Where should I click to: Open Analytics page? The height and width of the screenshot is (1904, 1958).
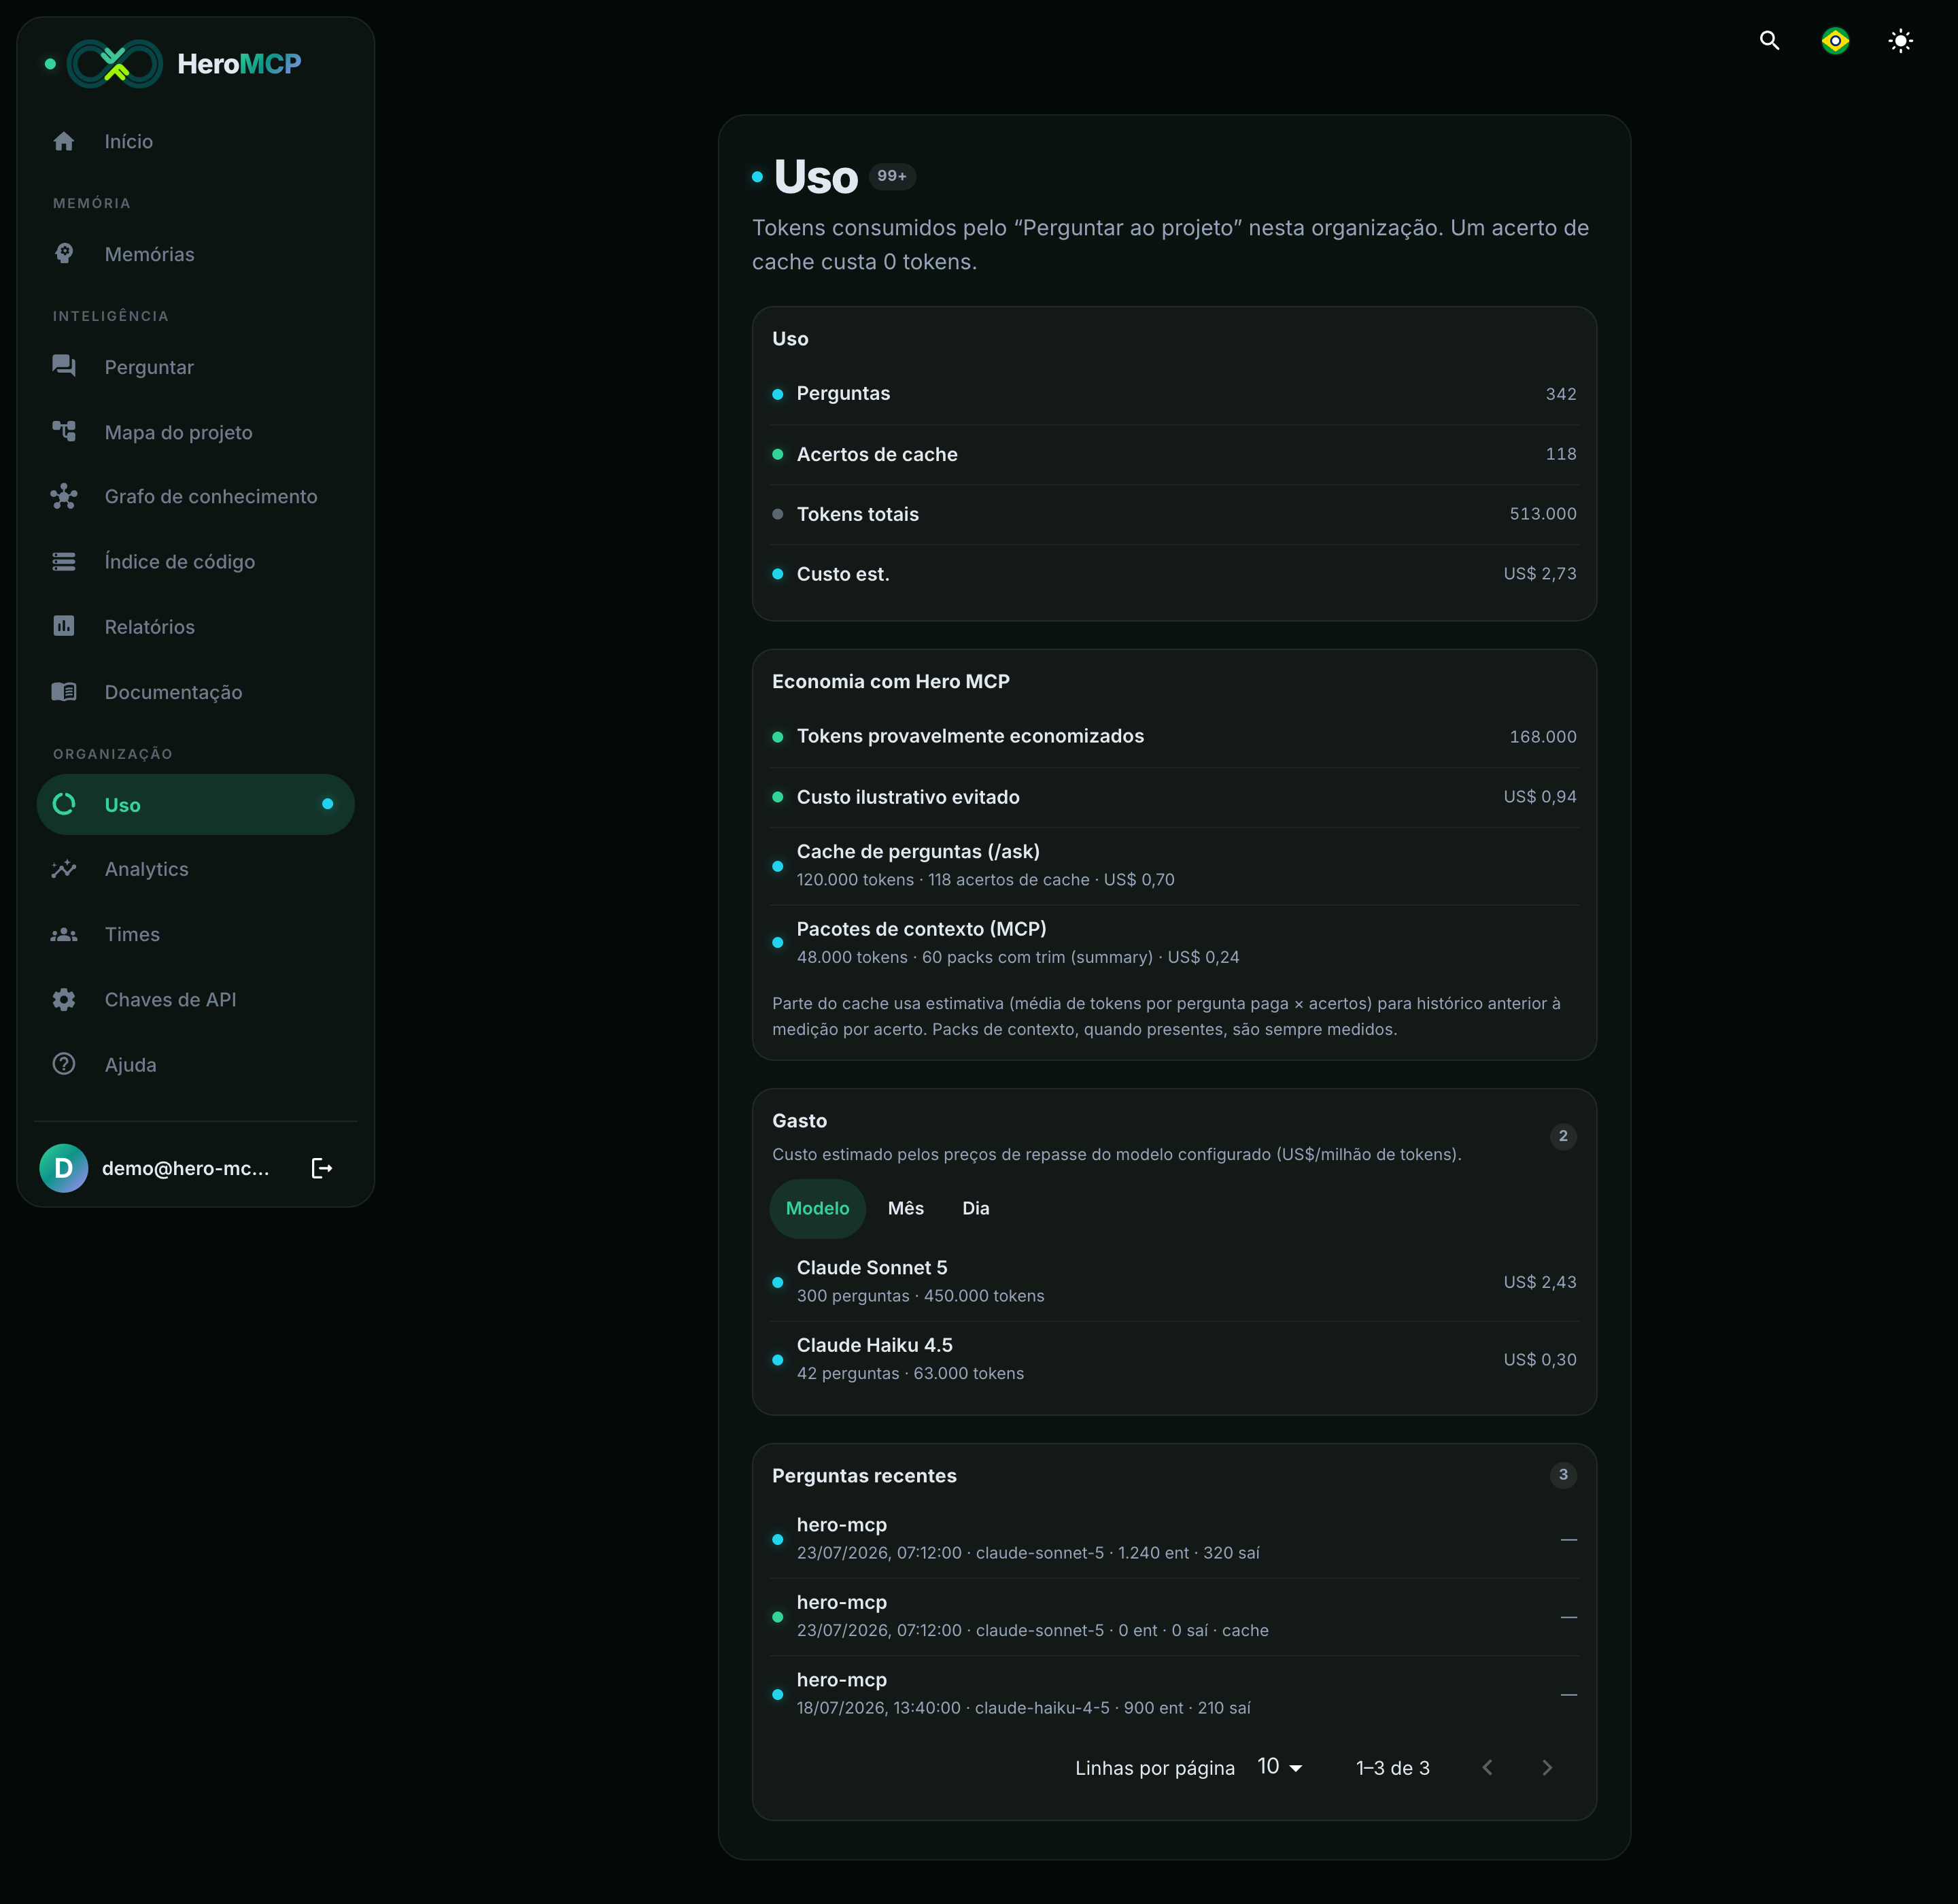(x=196, y=869)
